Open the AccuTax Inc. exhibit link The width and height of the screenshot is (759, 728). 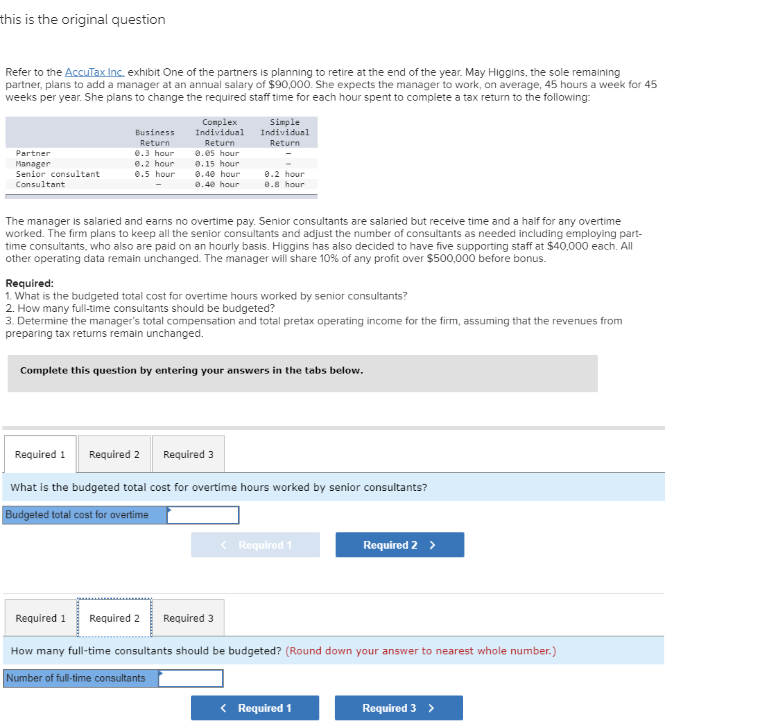[94, 72]
